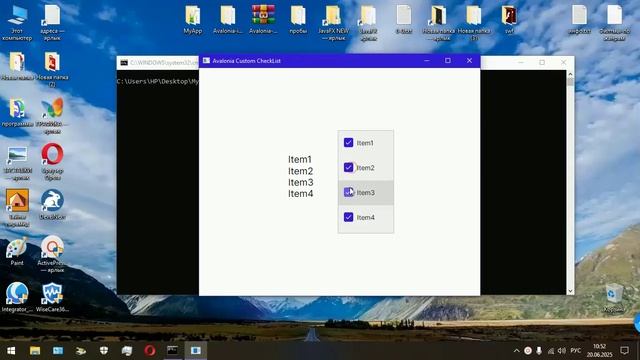The image size is (640, 360).
Task: Click the Avalonia window title bar icon
Action: click(x=206, y=60)
